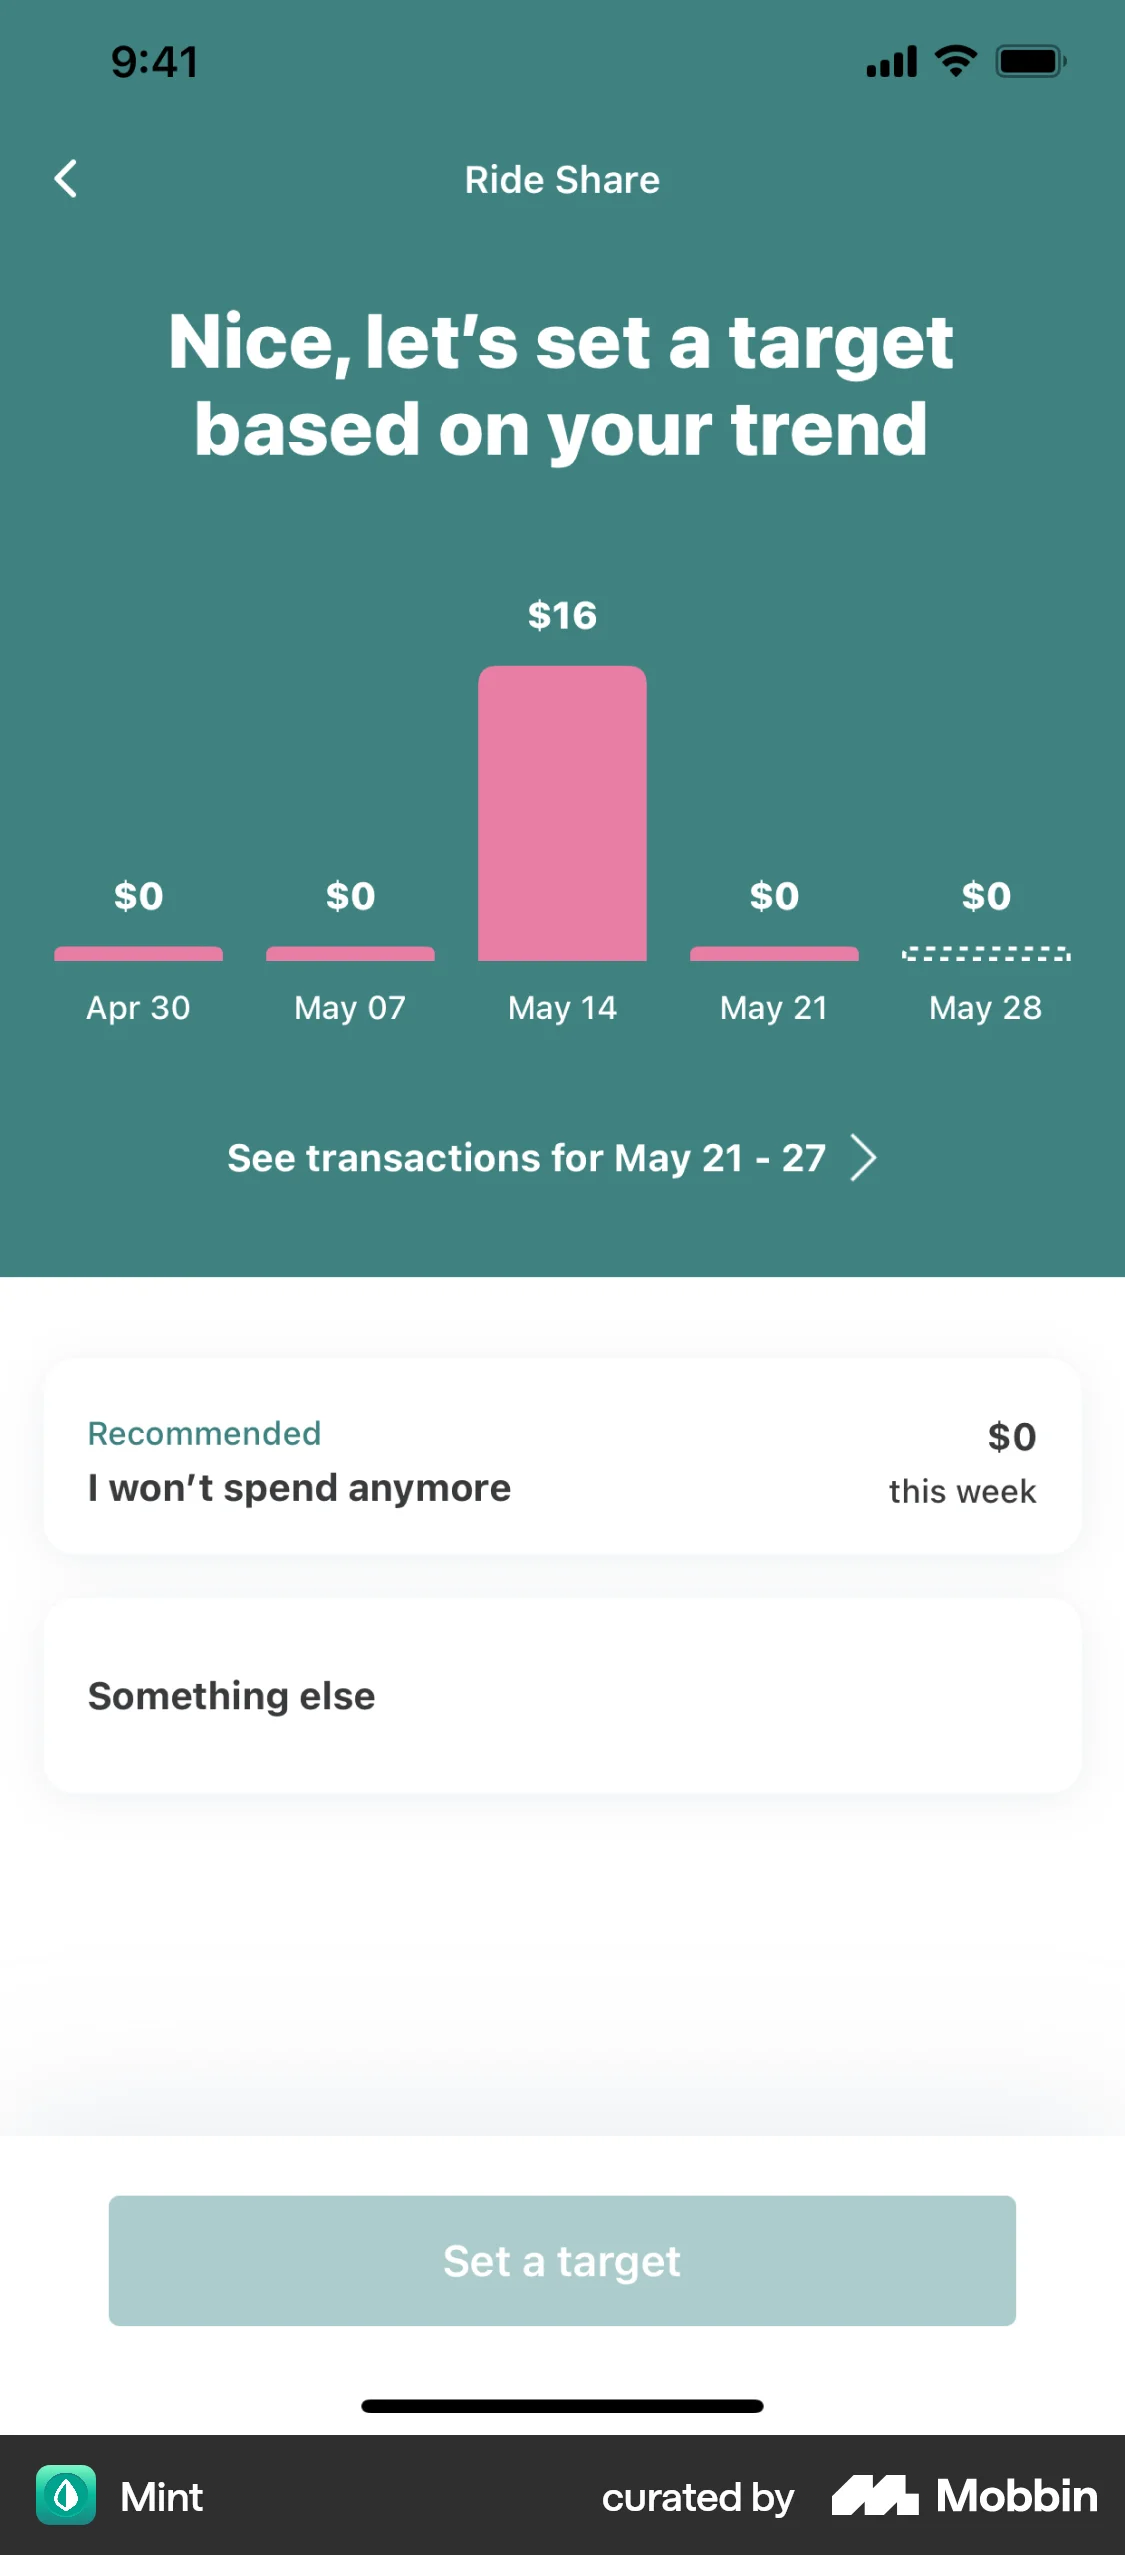Tap the home indicator bar at bottom
Viewport: 1125px width, 2555px height.
(x=562, y=2406)
